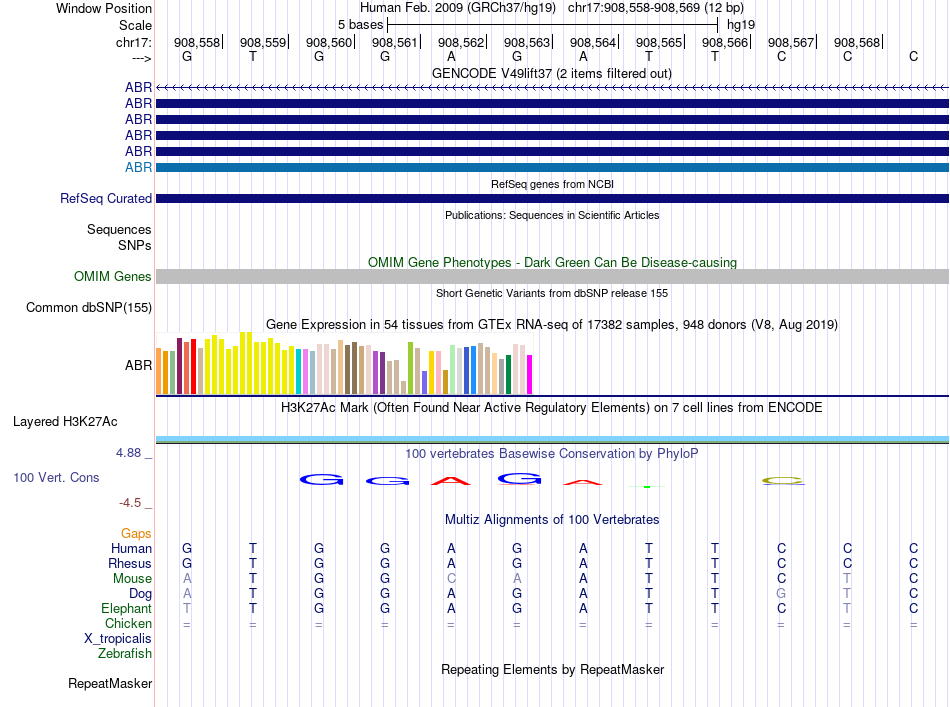The width and height of the screenshot is (950, 707).
Task: Click the "Rhesus" alignment row label
Action: (130, 563)
